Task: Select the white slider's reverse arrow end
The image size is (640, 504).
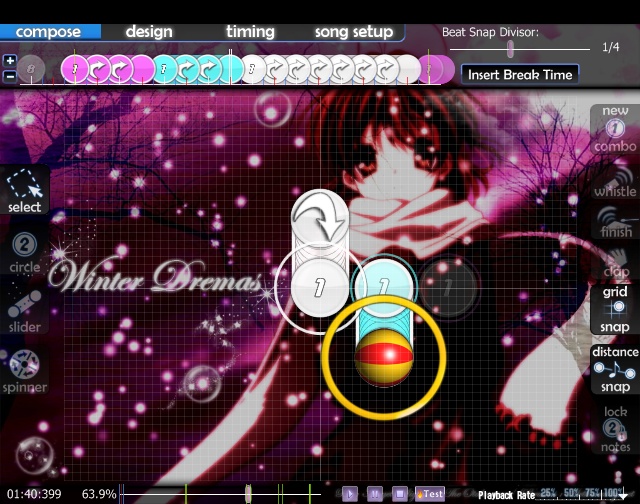Action: tap(320, 218)
